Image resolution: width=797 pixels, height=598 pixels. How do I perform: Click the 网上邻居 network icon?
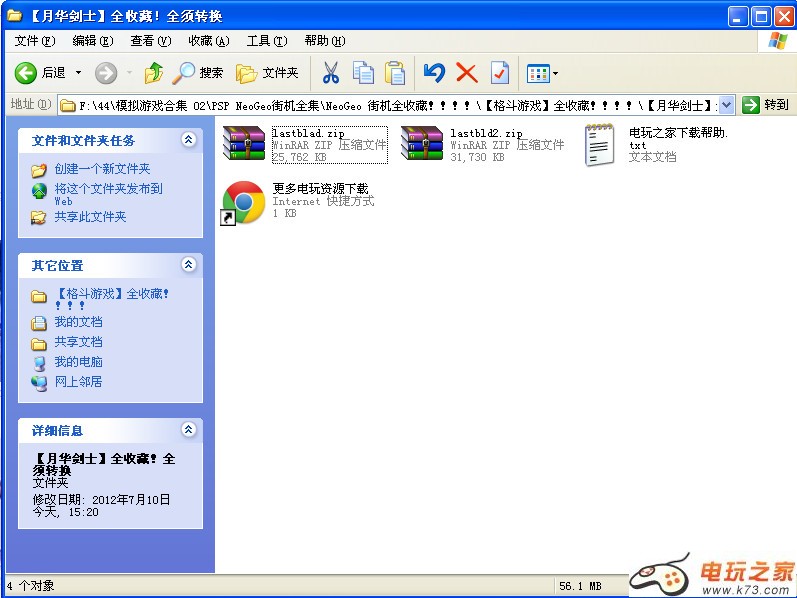click(x=39, y=382)
